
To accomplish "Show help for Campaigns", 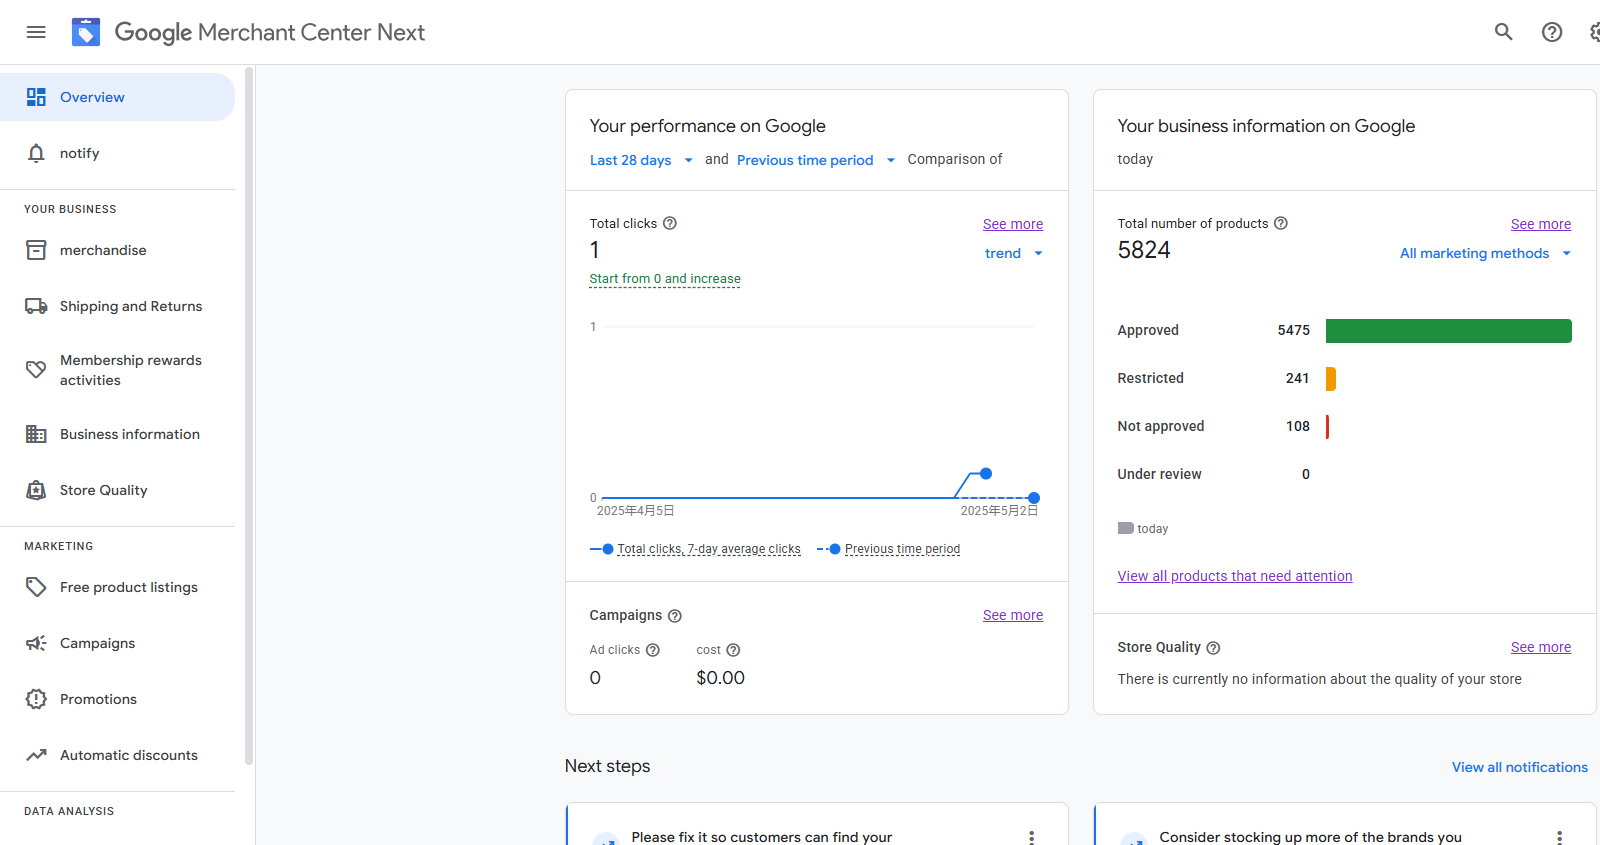I will (675, 616).
